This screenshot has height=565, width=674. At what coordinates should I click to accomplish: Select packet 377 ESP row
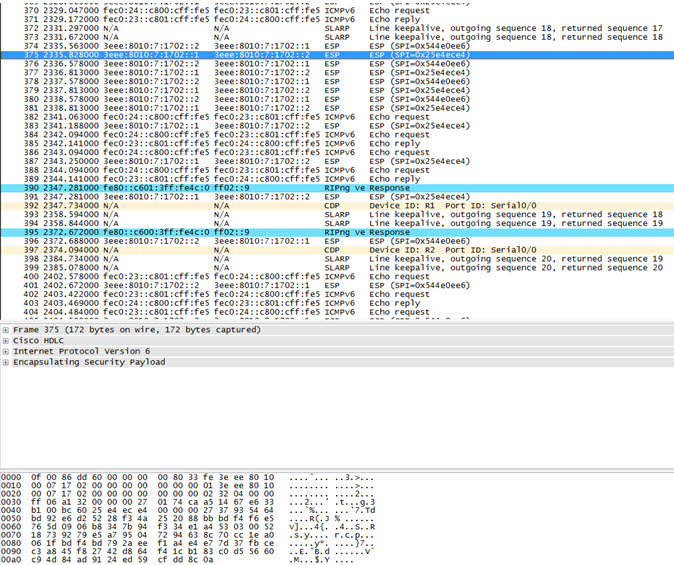pos(337,73)
